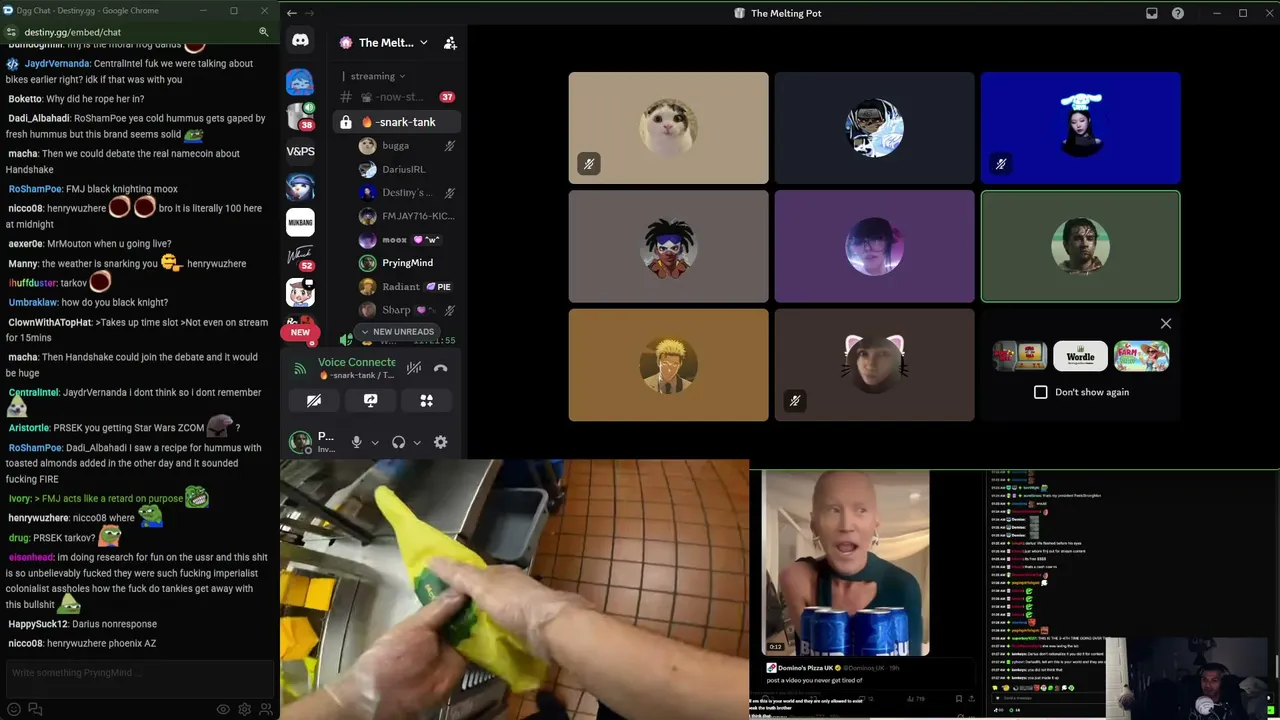Open the server icon with 52 badge

[x=300, y=257]
